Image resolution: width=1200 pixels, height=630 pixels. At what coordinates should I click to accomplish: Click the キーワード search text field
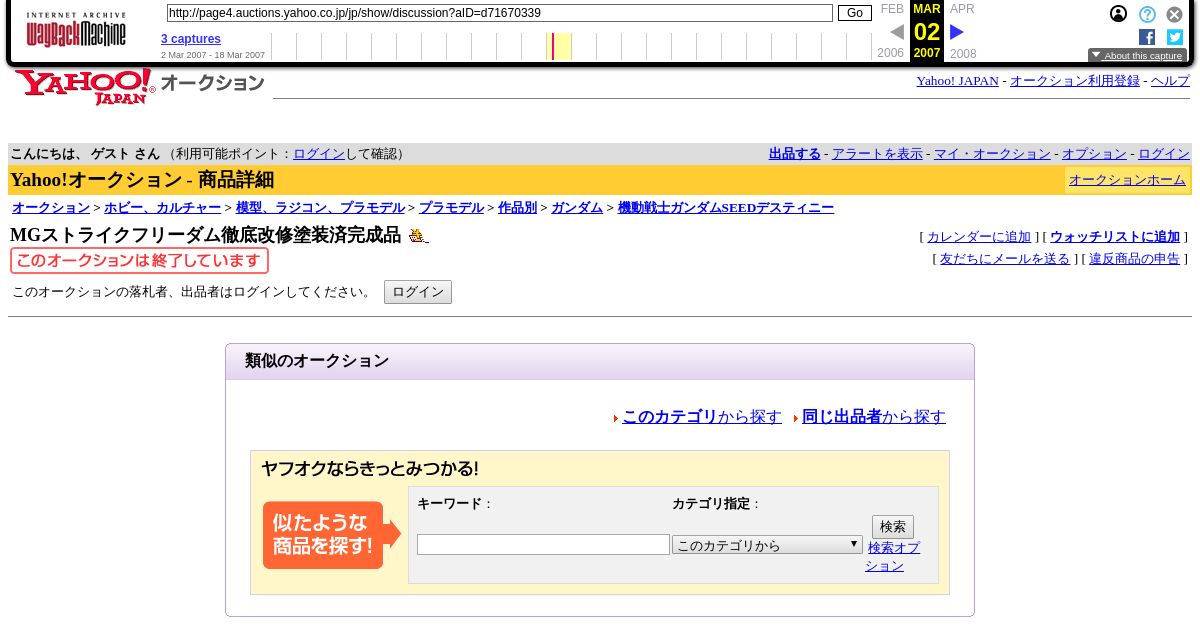543,545
